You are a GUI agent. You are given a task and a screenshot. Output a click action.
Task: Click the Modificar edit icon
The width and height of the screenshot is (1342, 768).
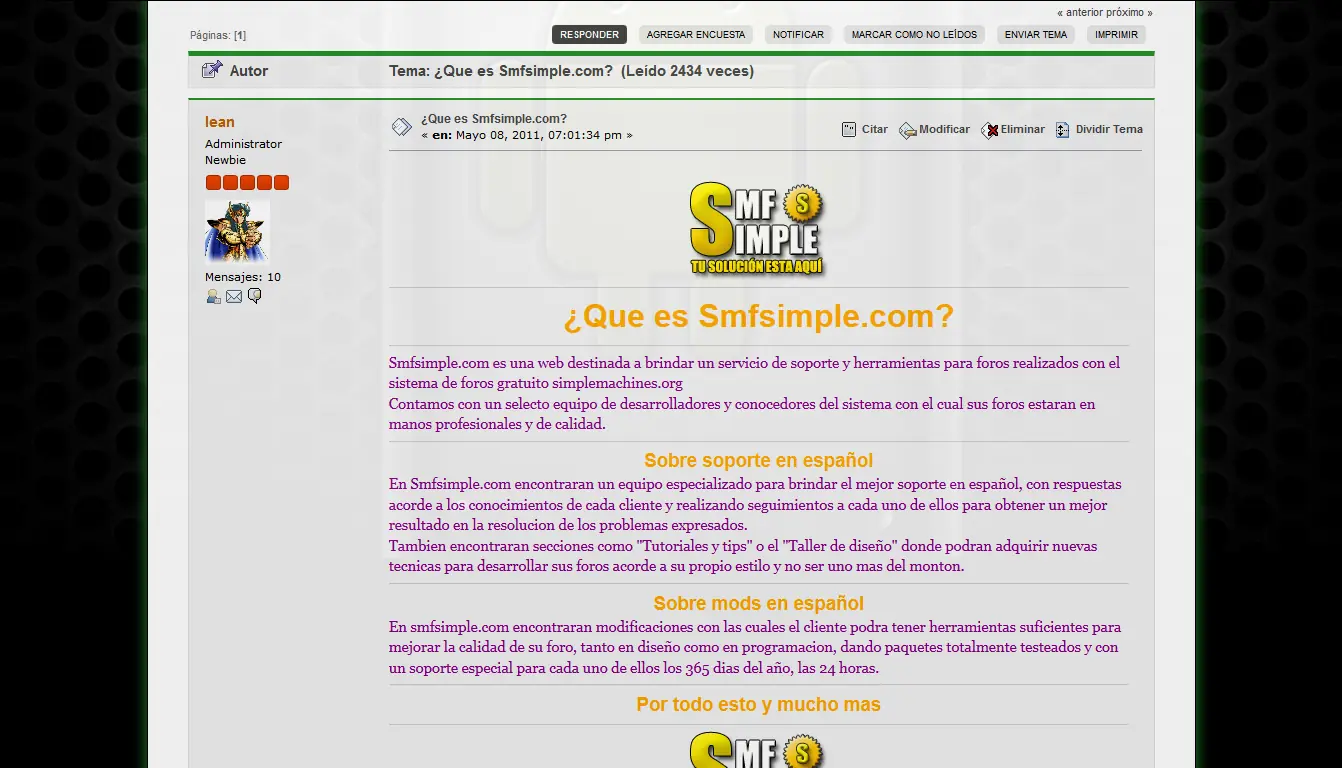[x=908, y=130]
